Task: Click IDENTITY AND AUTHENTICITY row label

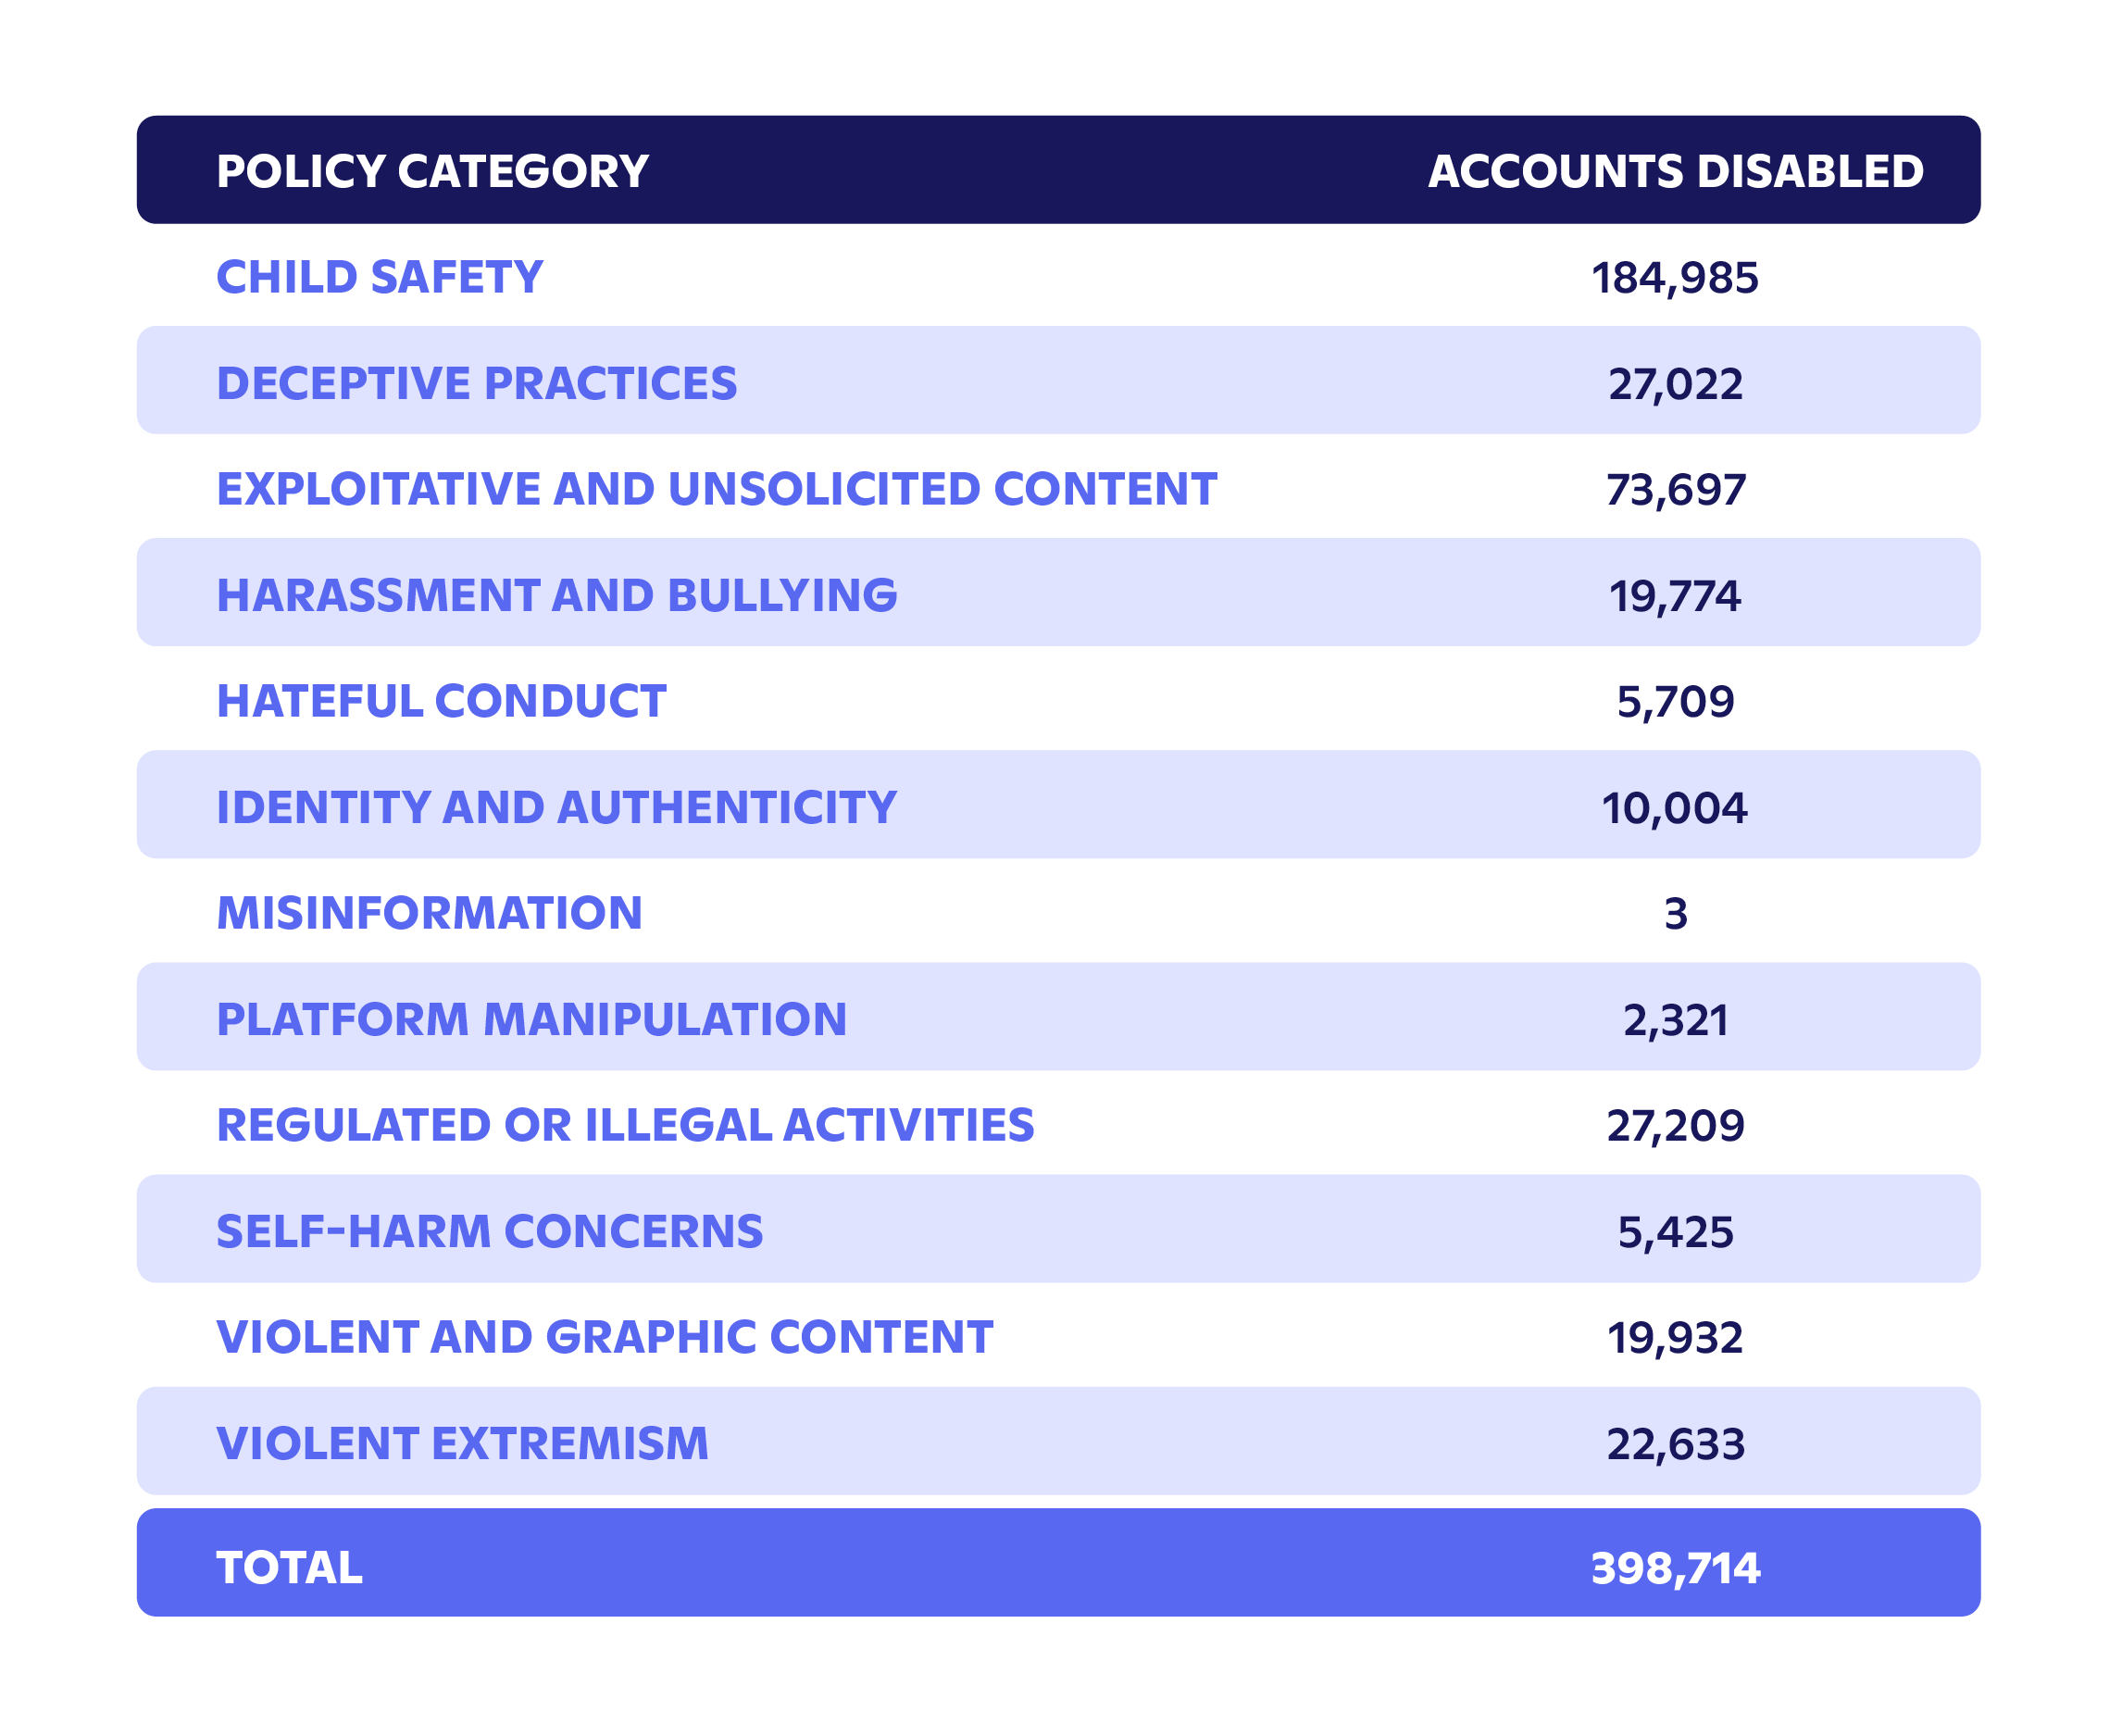Action: [x=557, y=807]
